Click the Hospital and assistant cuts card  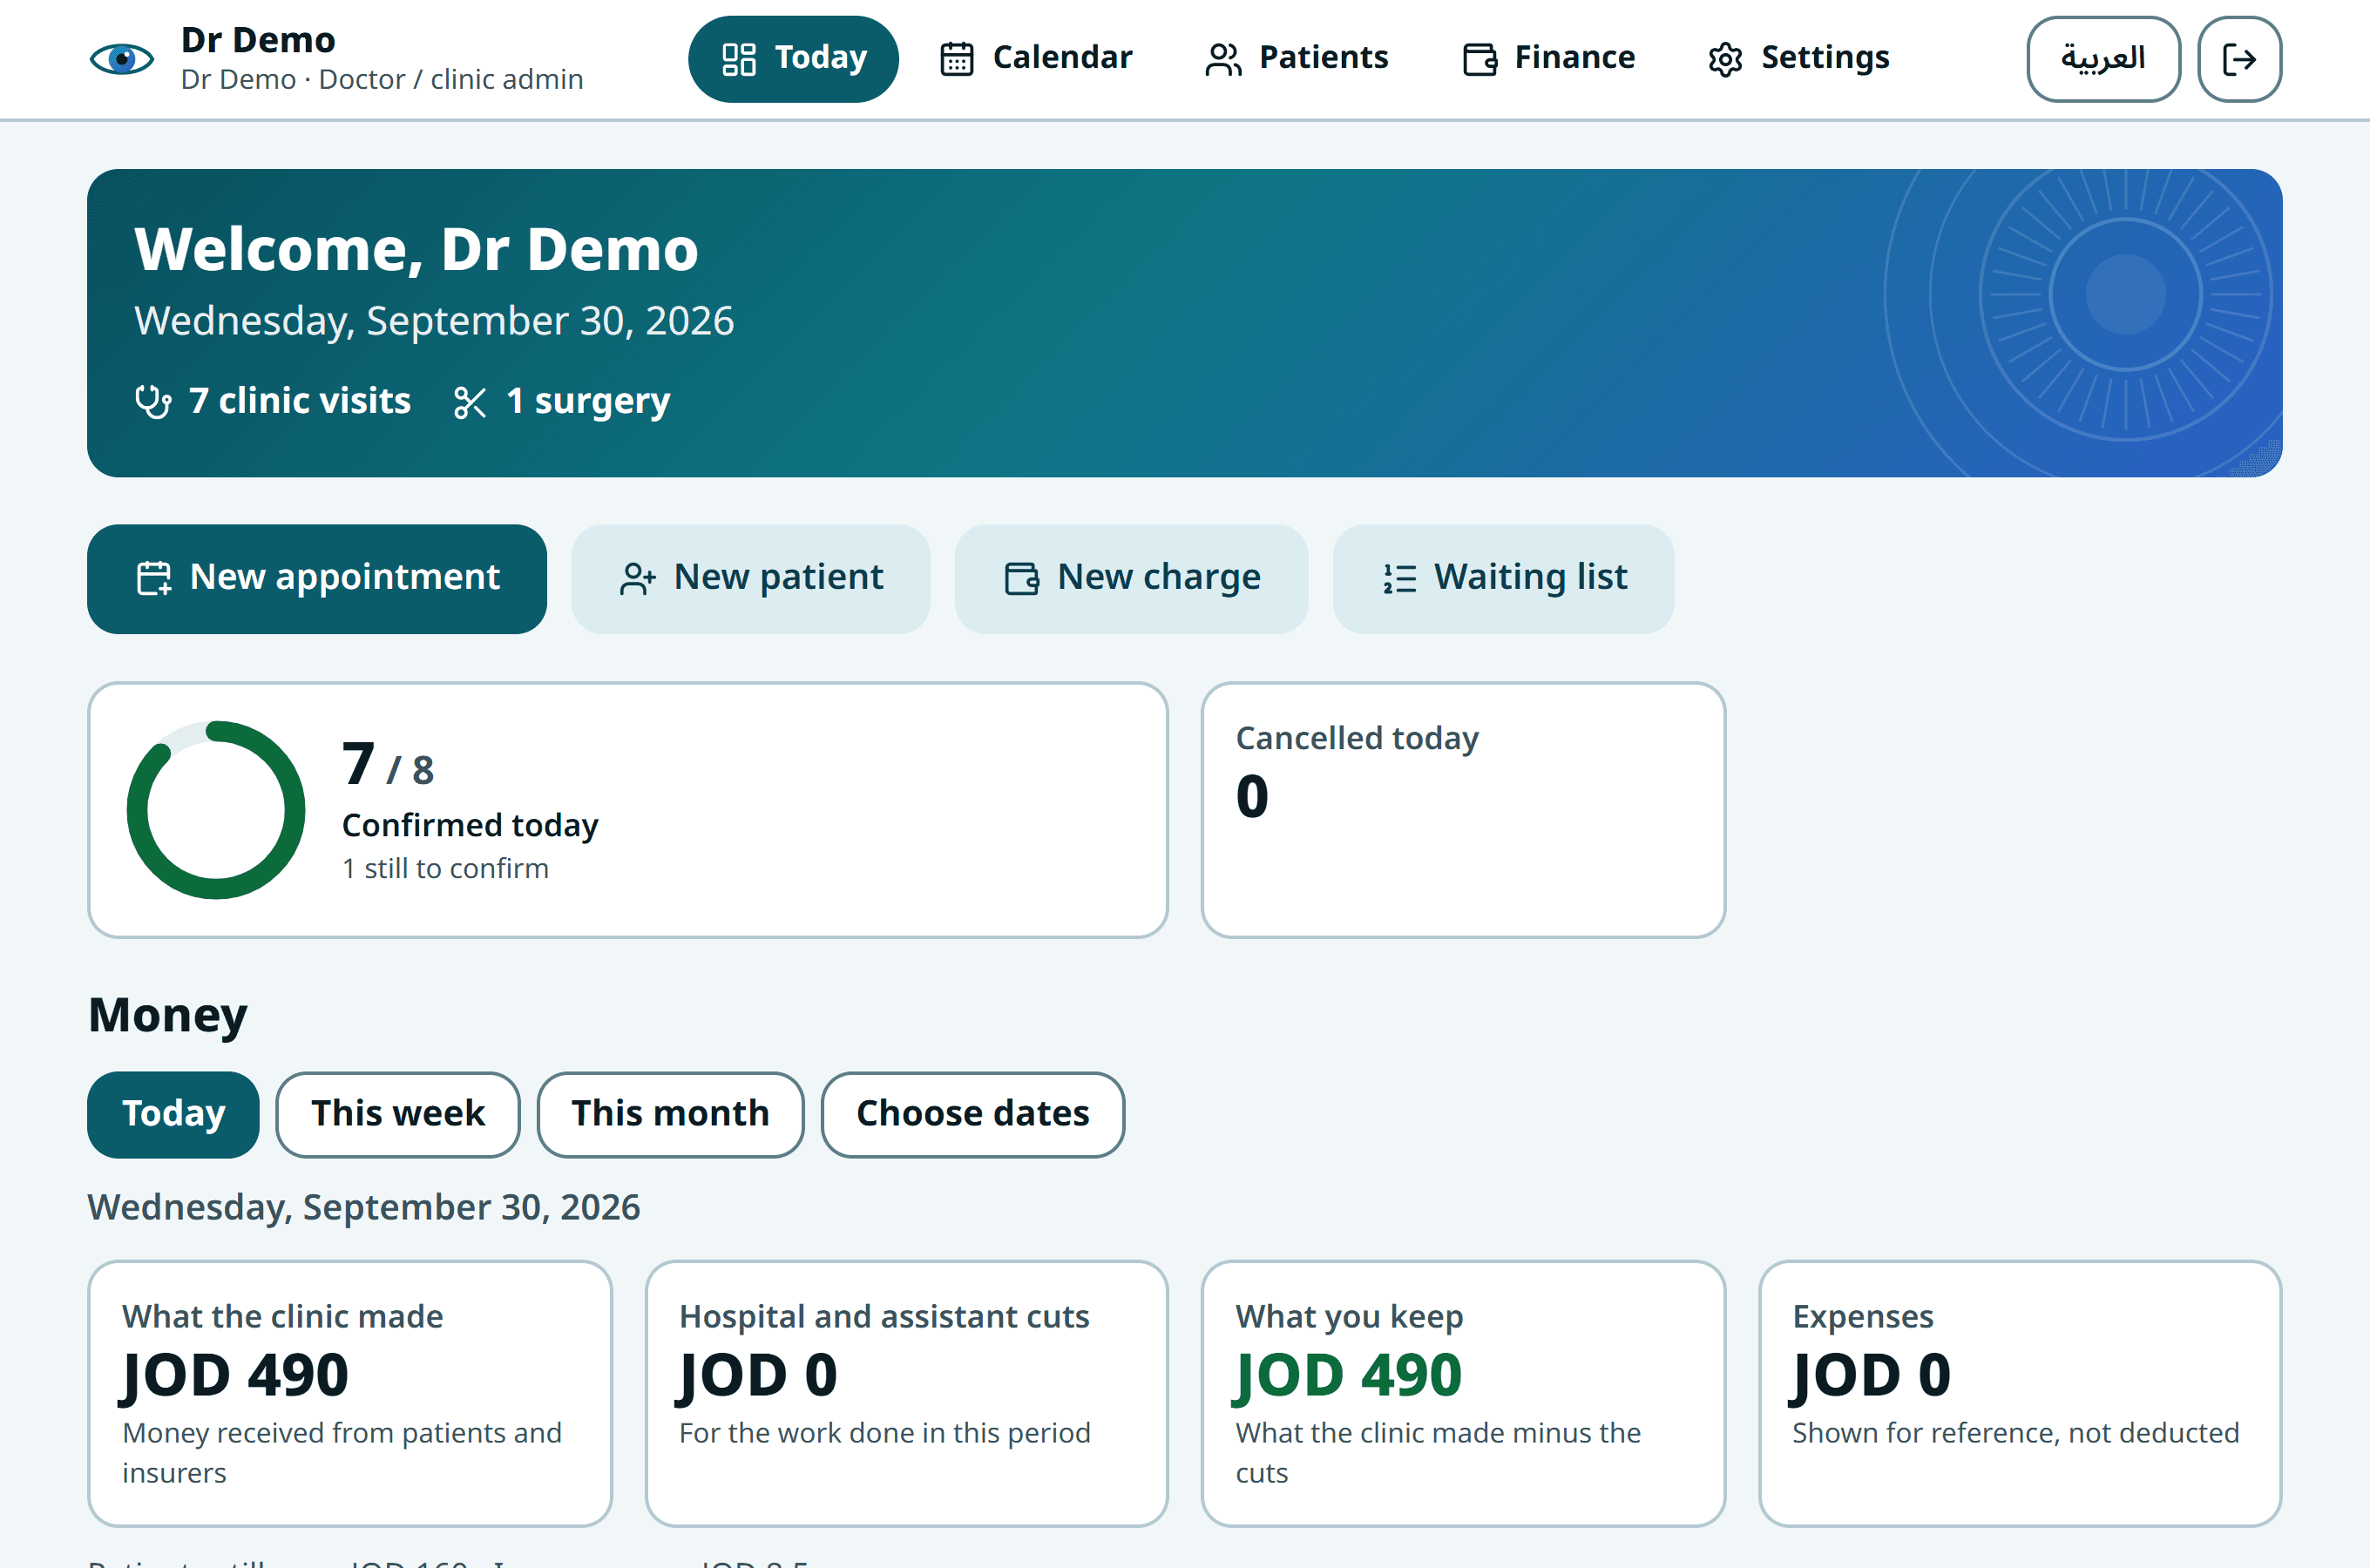point(906,1393)
